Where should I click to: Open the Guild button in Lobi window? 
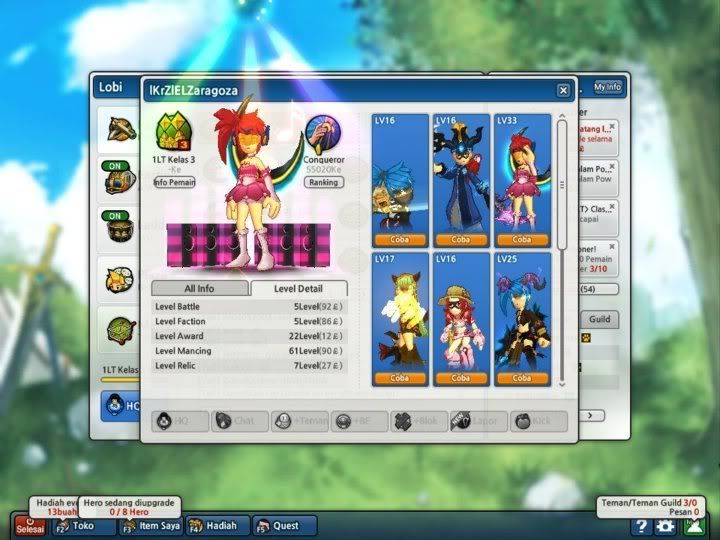(x=600, y=319)
